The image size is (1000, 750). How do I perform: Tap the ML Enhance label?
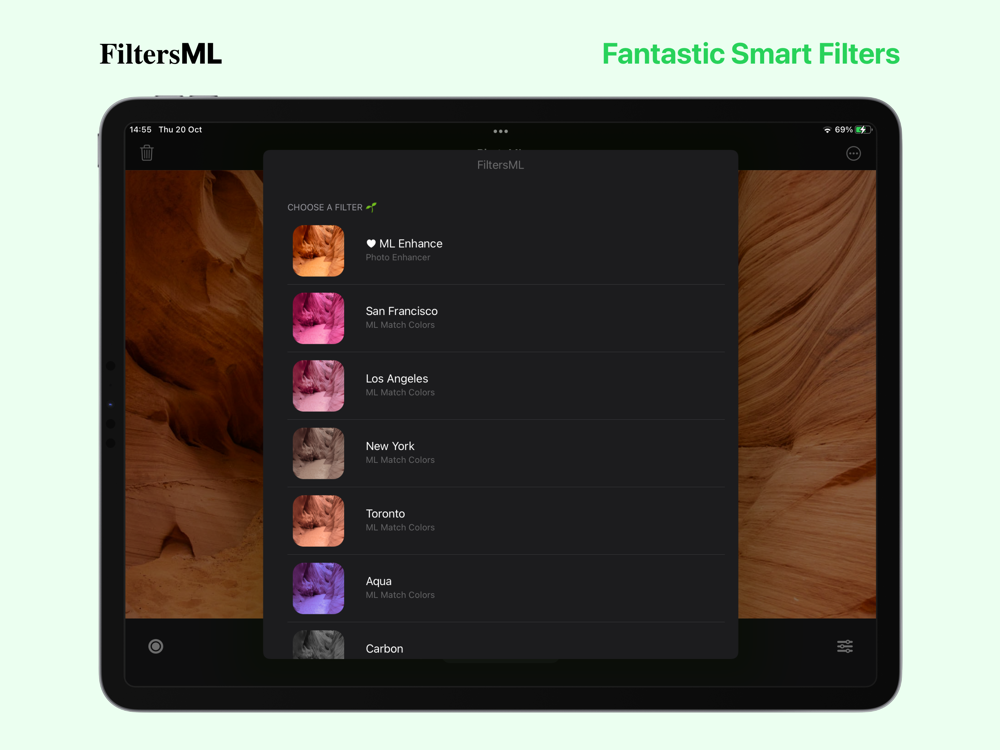pos(411,244)
